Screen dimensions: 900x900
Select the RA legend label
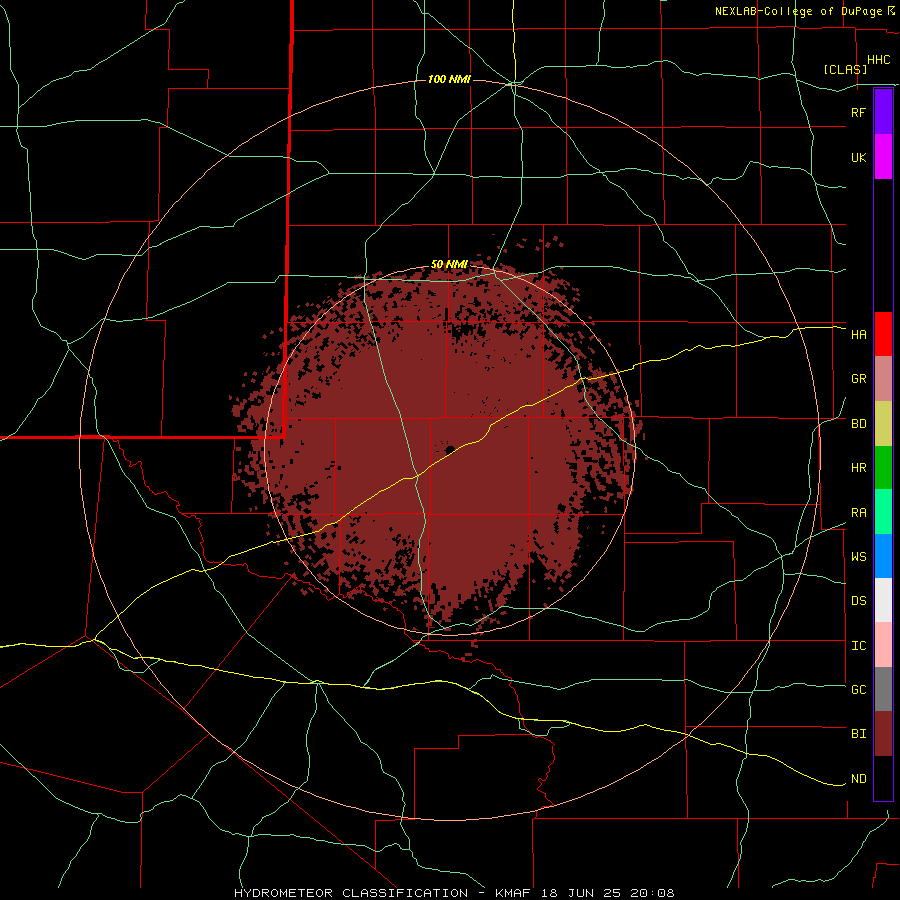(x=858, y=513)
